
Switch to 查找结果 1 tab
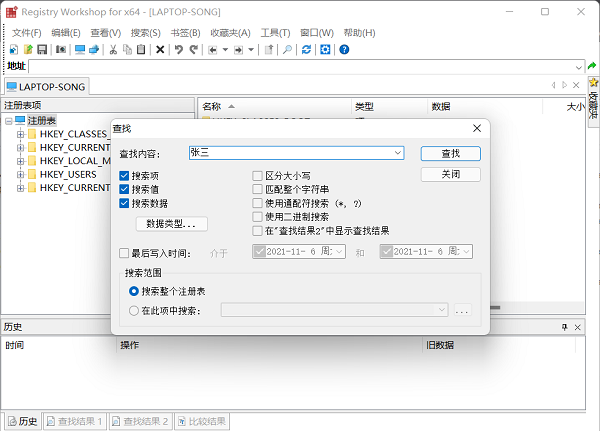click(x=75, y=421)
